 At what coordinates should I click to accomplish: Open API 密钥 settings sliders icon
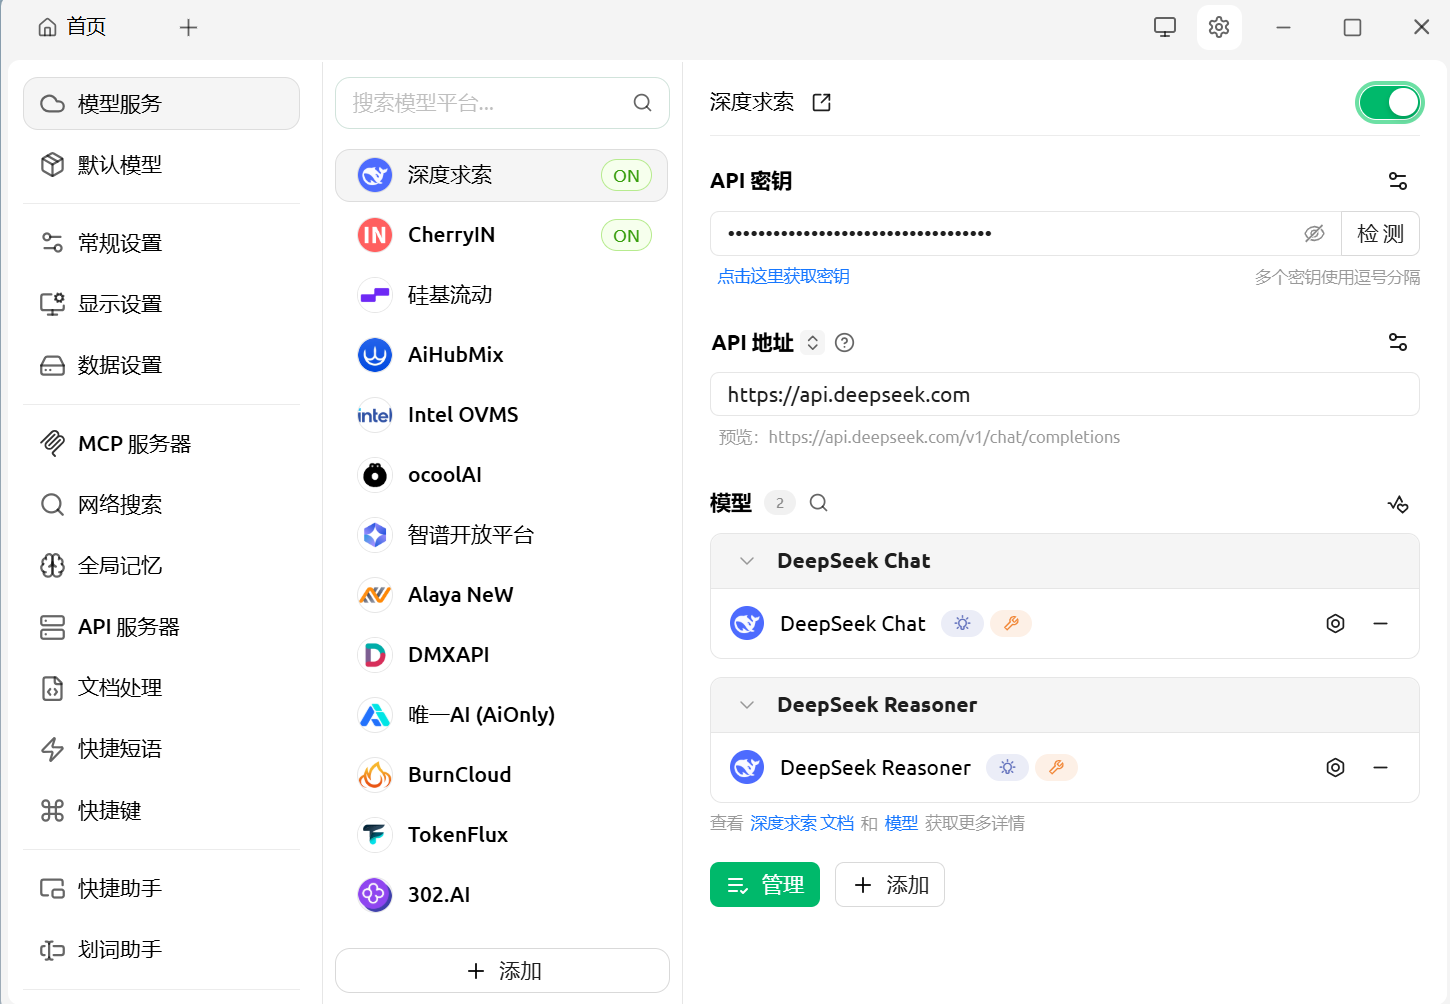pos(1398,181)
